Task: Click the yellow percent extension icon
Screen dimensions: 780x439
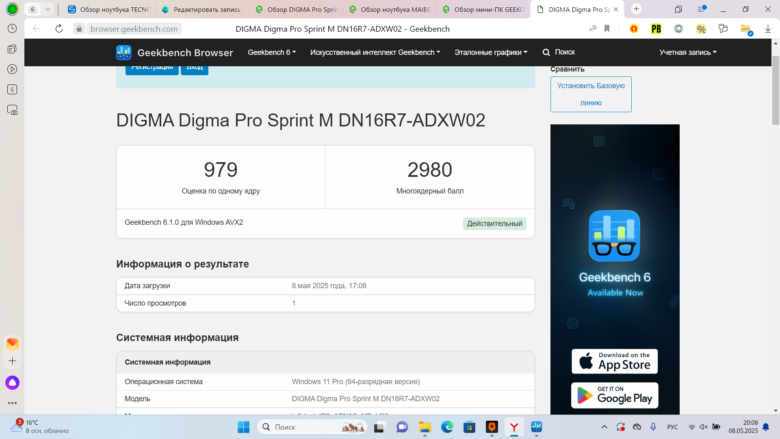Action: pyautogui.click(x=701, y=29)
